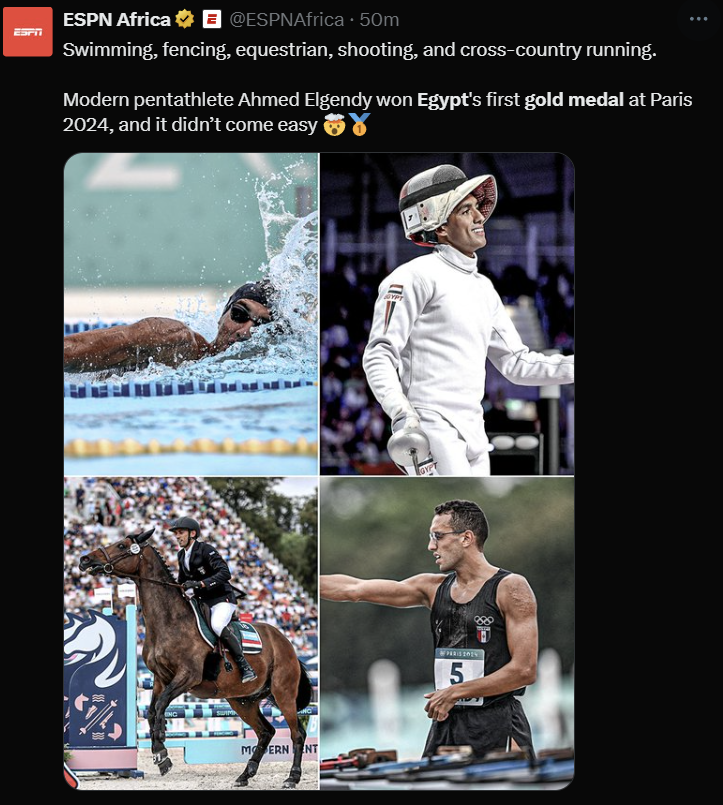Open the swimming photo
This screenshot has width=723, height=805.
191,314
